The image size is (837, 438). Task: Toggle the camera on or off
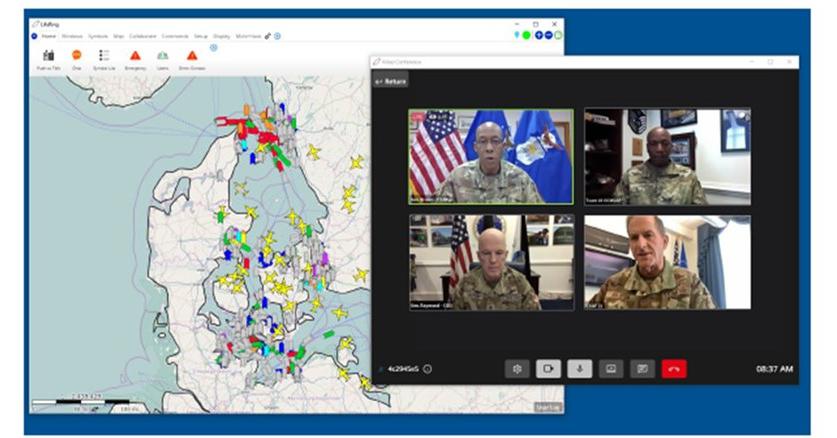[x=548, y=369]
